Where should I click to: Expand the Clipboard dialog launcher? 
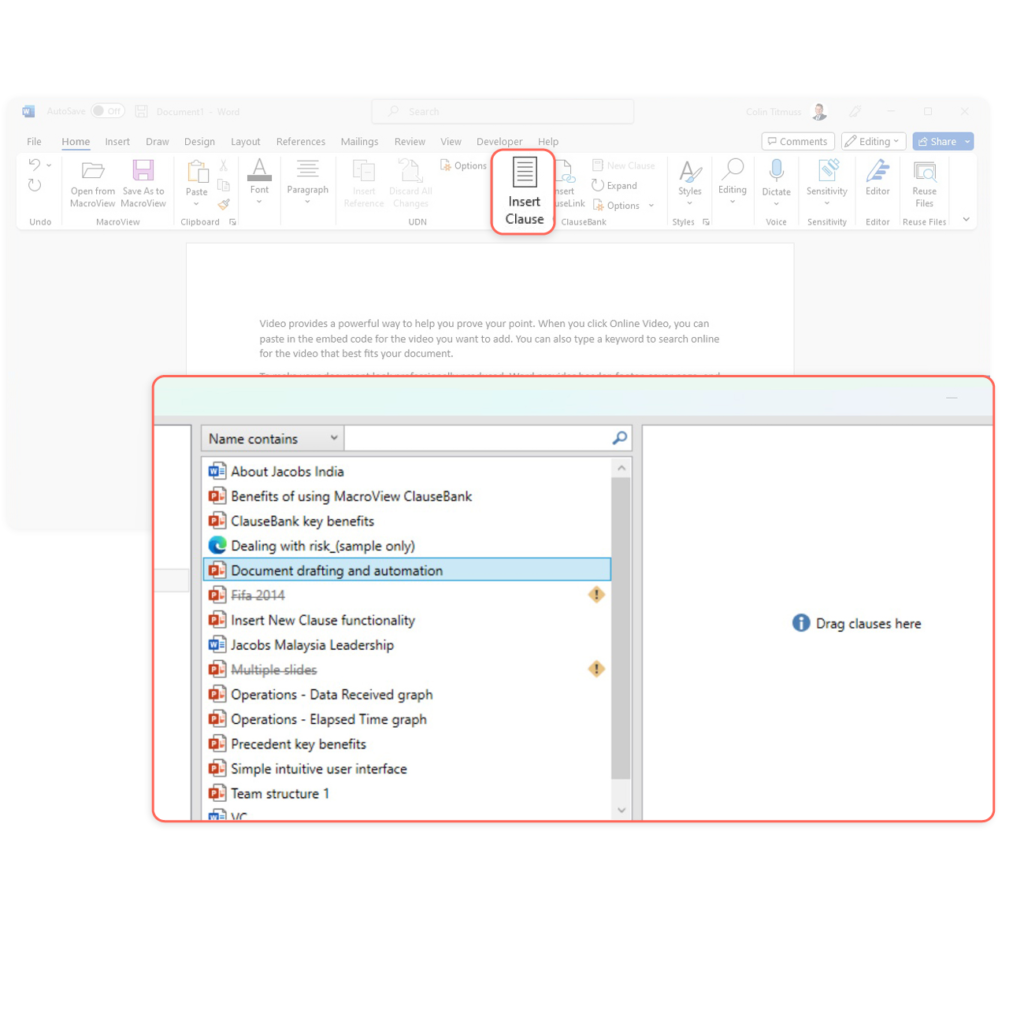tap(232, 222)
